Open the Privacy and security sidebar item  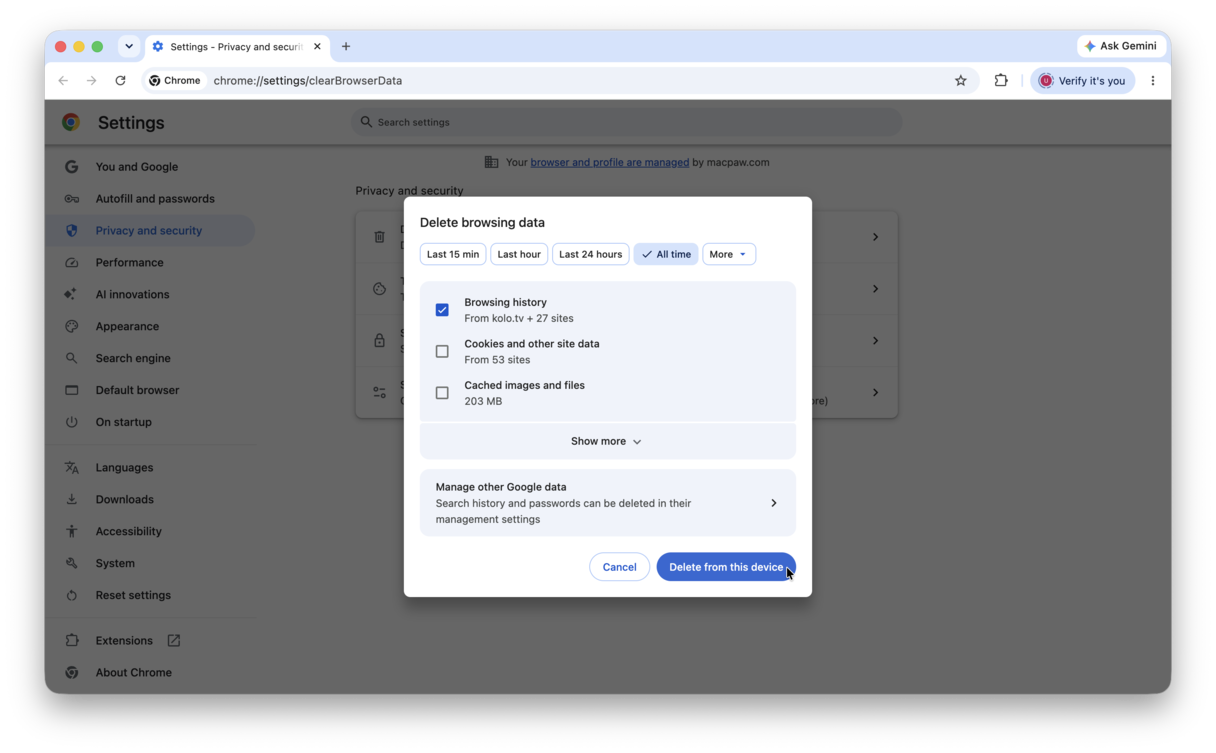150,231
